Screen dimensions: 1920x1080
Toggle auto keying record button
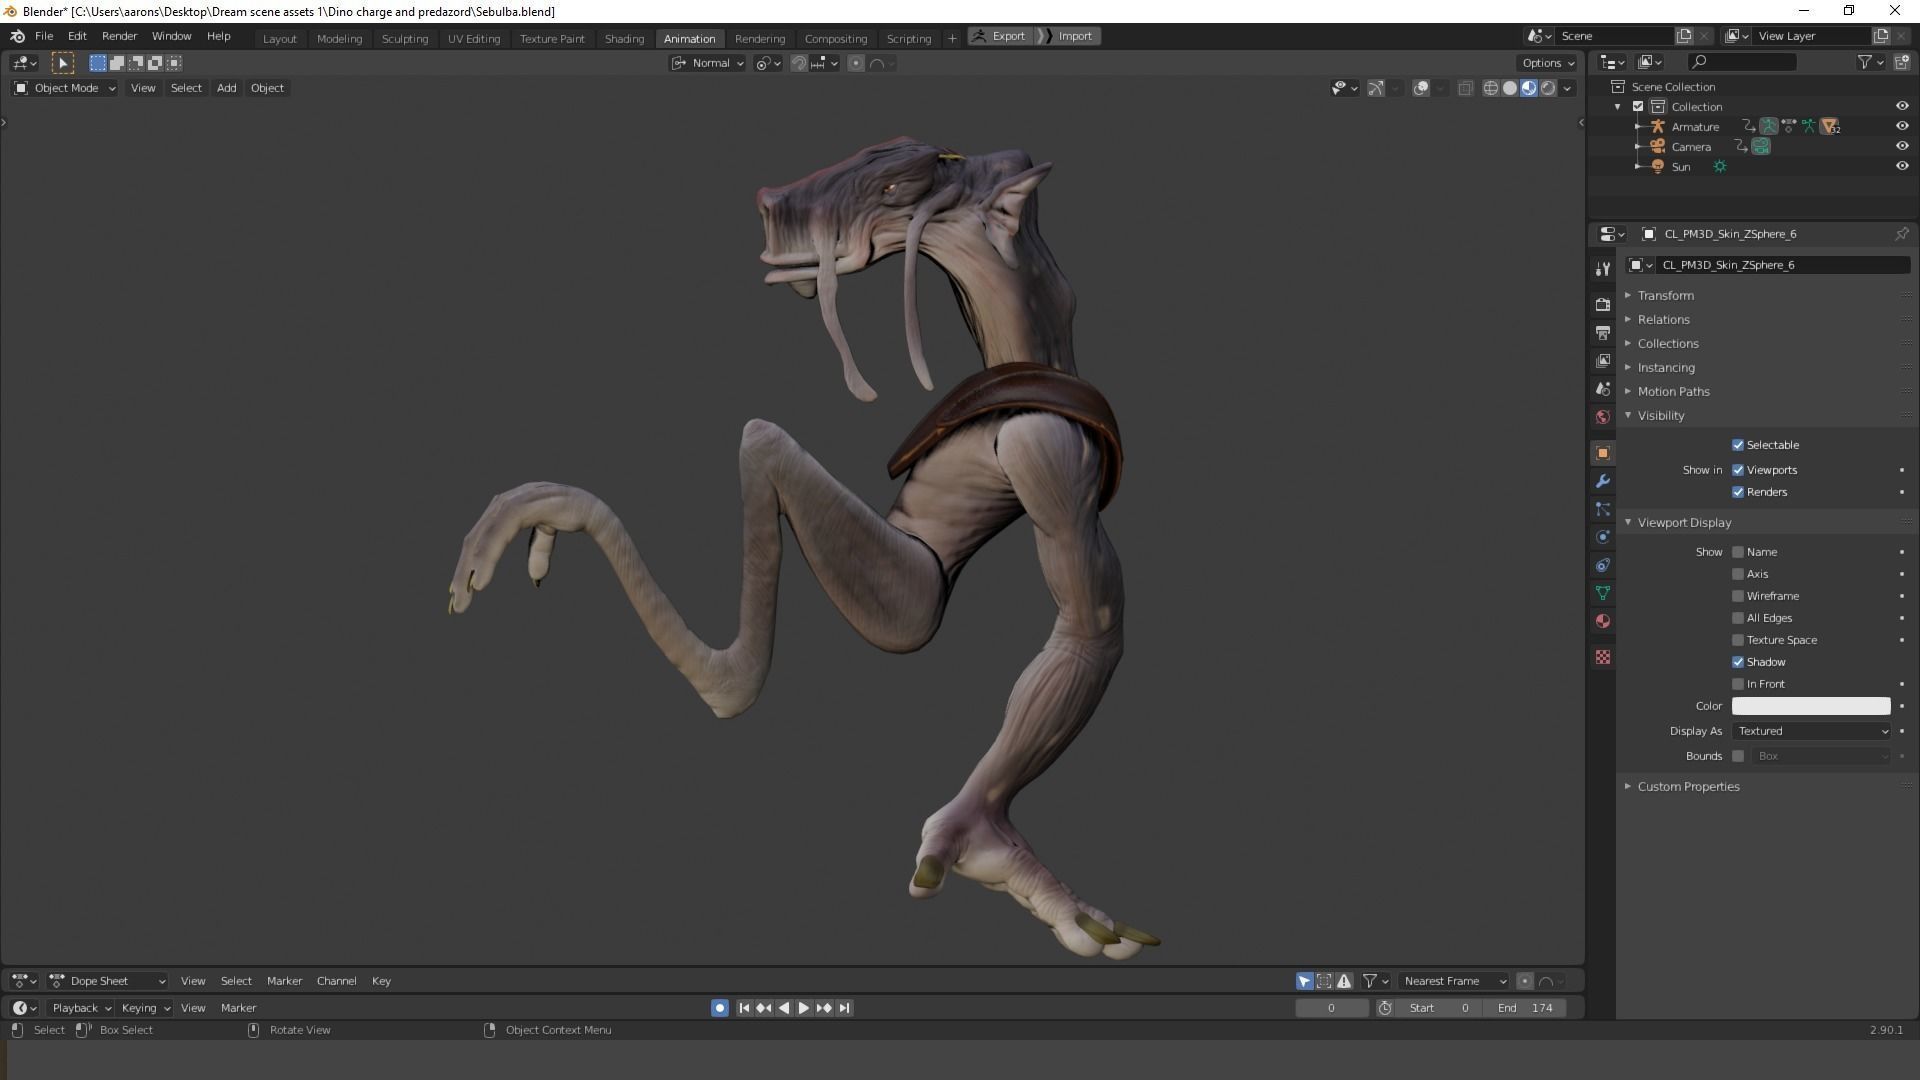pyautogui.click(x=720, y=1008)
